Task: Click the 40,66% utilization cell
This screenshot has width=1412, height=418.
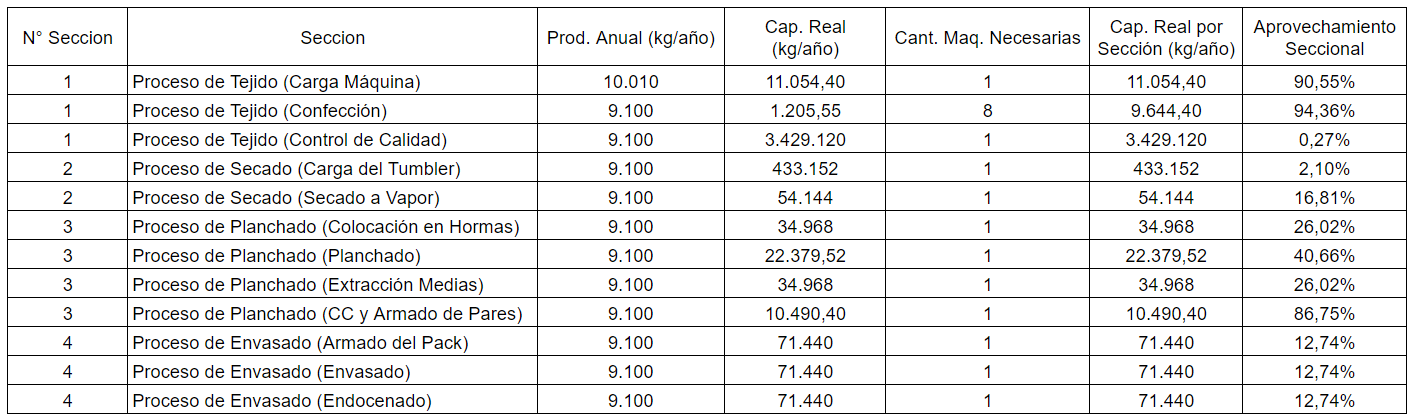Action: coord(1324,256)
